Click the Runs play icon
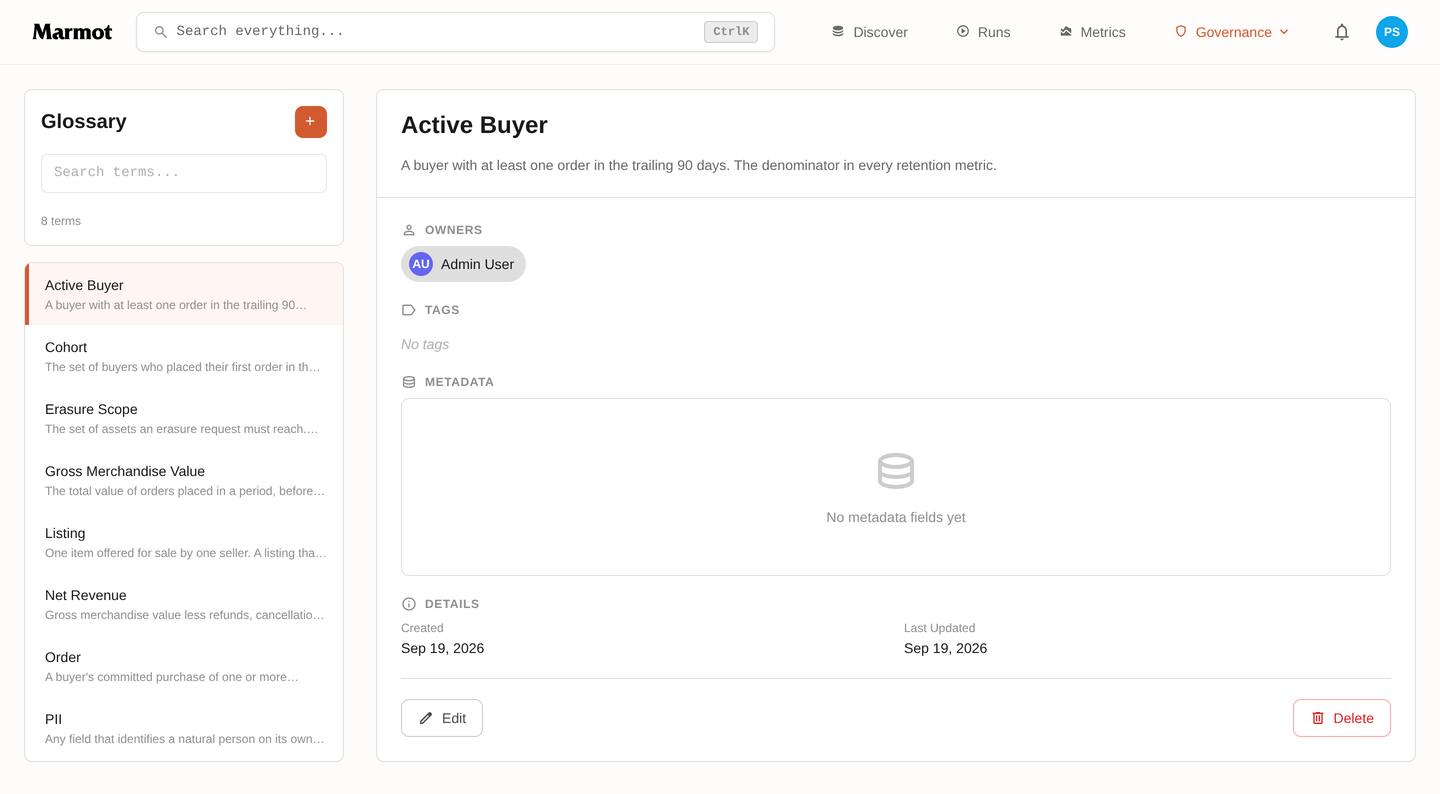This screenshot has width=1440, height=794. (x=963, y=32)
